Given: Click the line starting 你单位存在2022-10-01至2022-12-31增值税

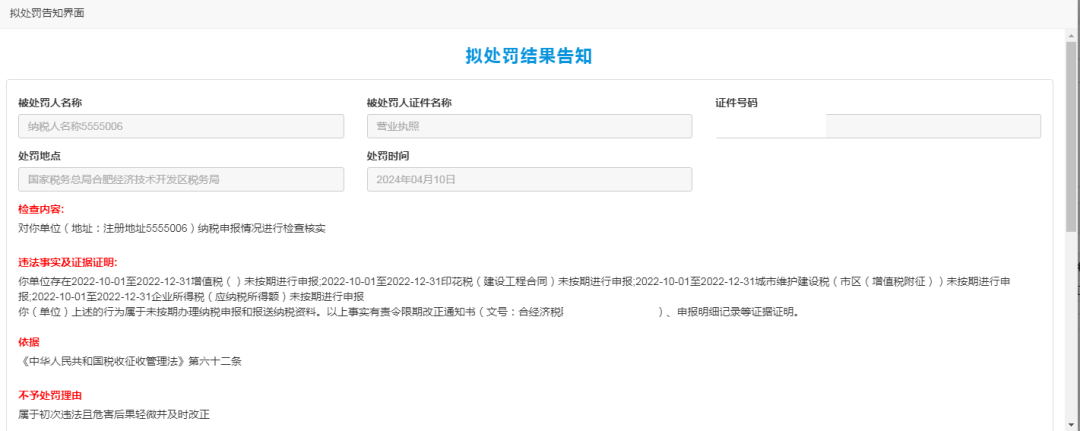Looking at the screenshot, I should (515, 289).
